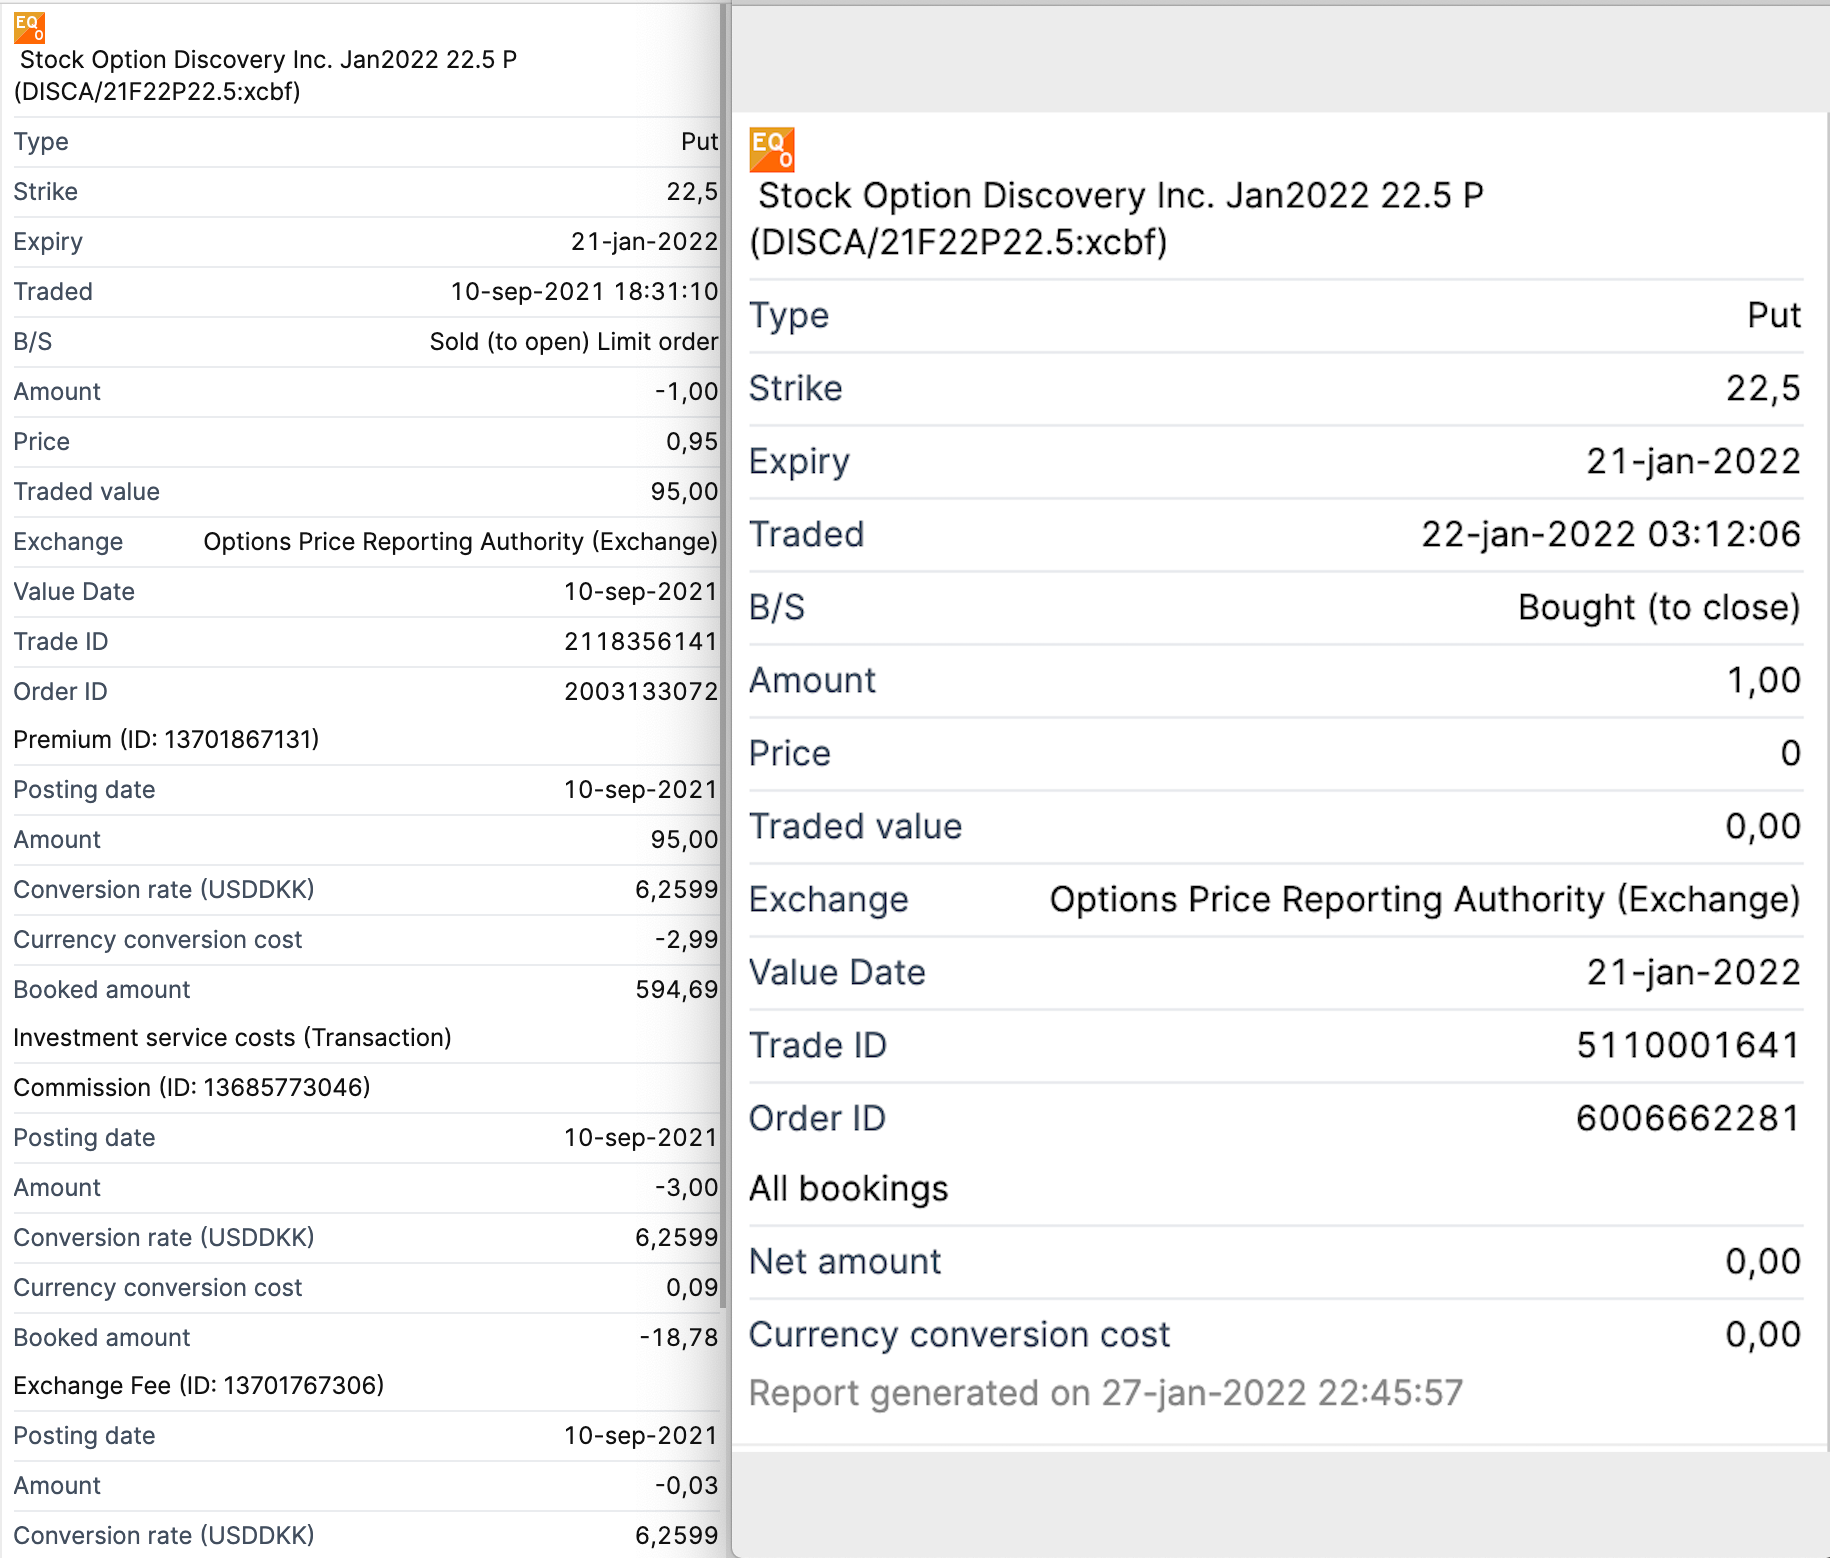This screenshot has width=1830, height=1558.
Task: Click the 'All bookings' heading
Action: coord(849,1189)
